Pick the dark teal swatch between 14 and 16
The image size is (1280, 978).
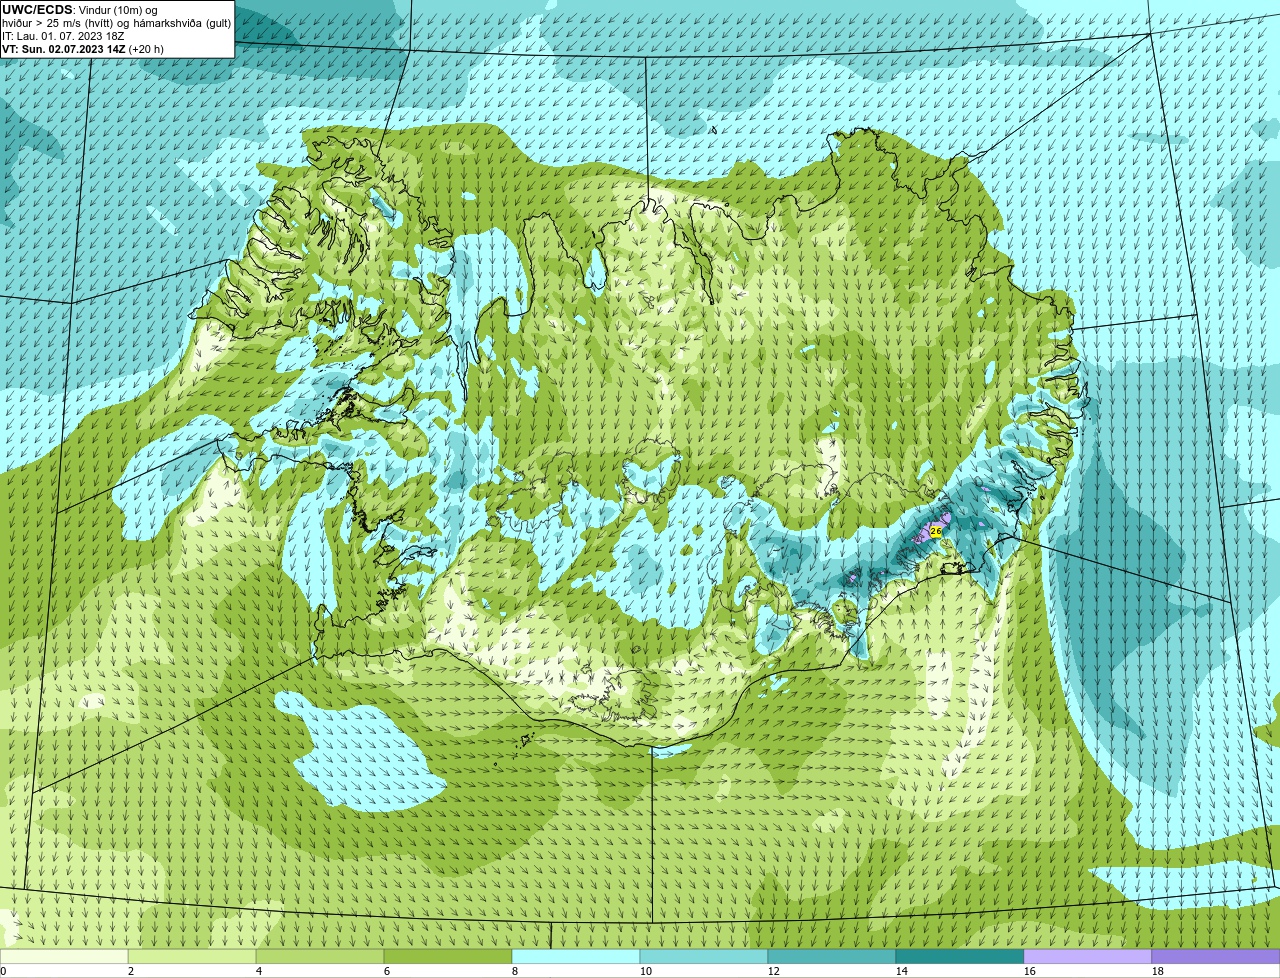point(960,957)
